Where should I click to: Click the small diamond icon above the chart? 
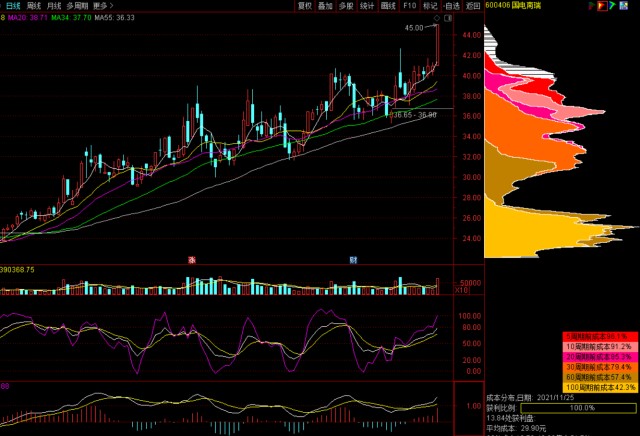(x=436, y=18)
